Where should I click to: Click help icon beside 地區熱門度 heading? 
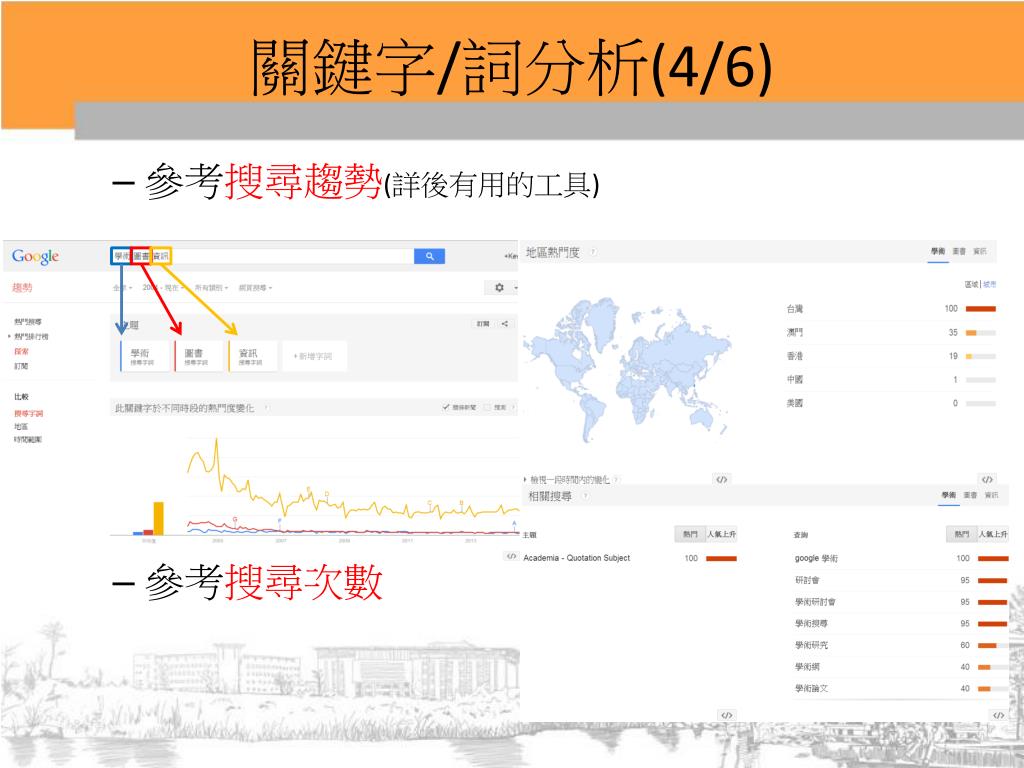pos(593,252)
